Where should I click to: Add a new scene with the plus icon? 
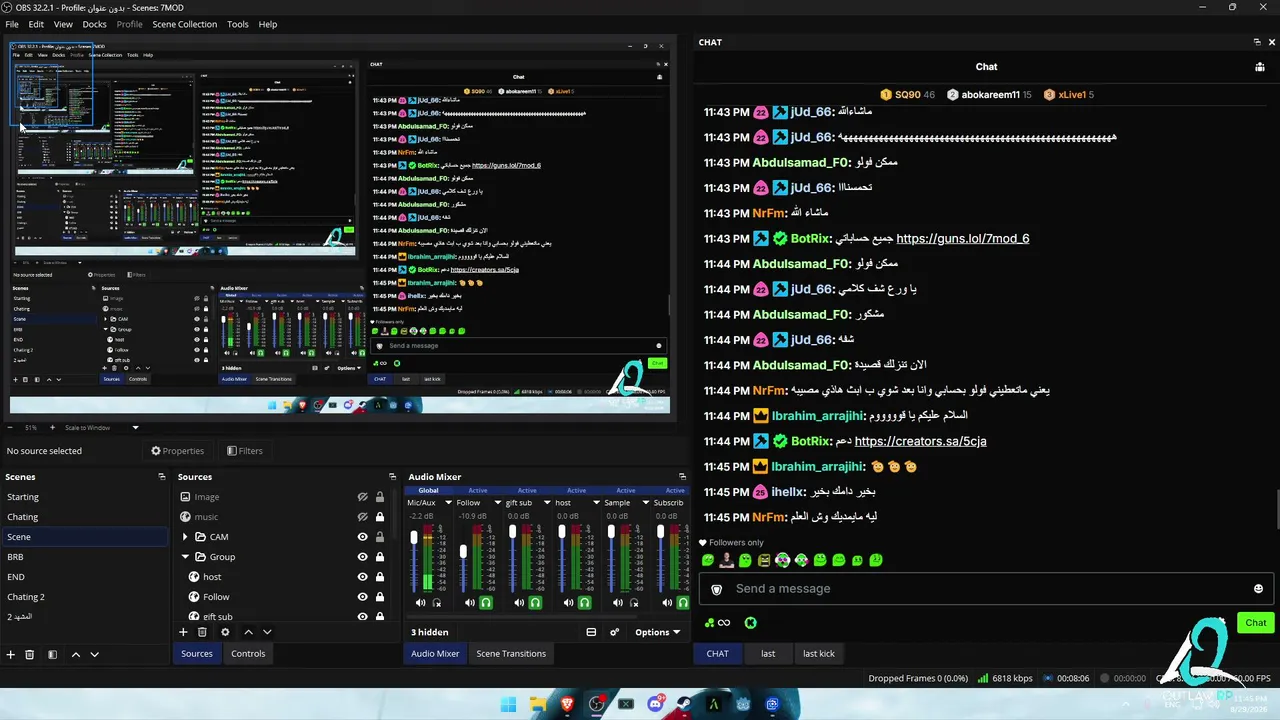11,654
